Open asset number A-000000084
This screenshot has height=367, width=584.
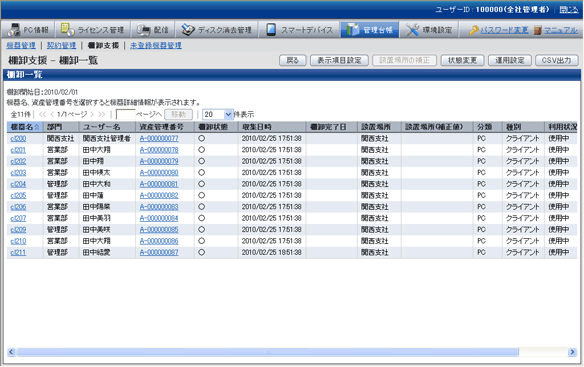[159, 218]
